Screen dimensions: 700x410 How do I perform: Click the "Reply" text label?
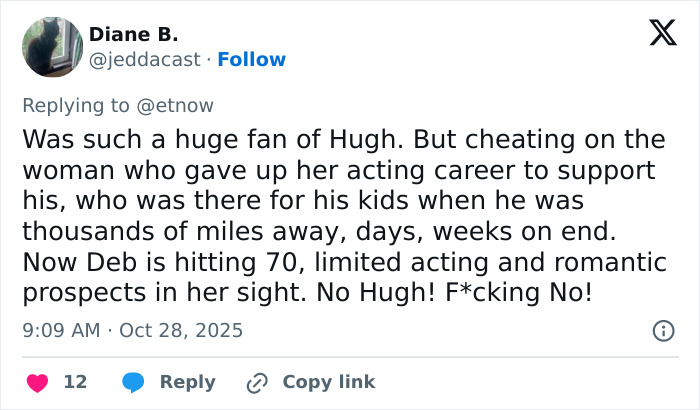pos(187,382)
